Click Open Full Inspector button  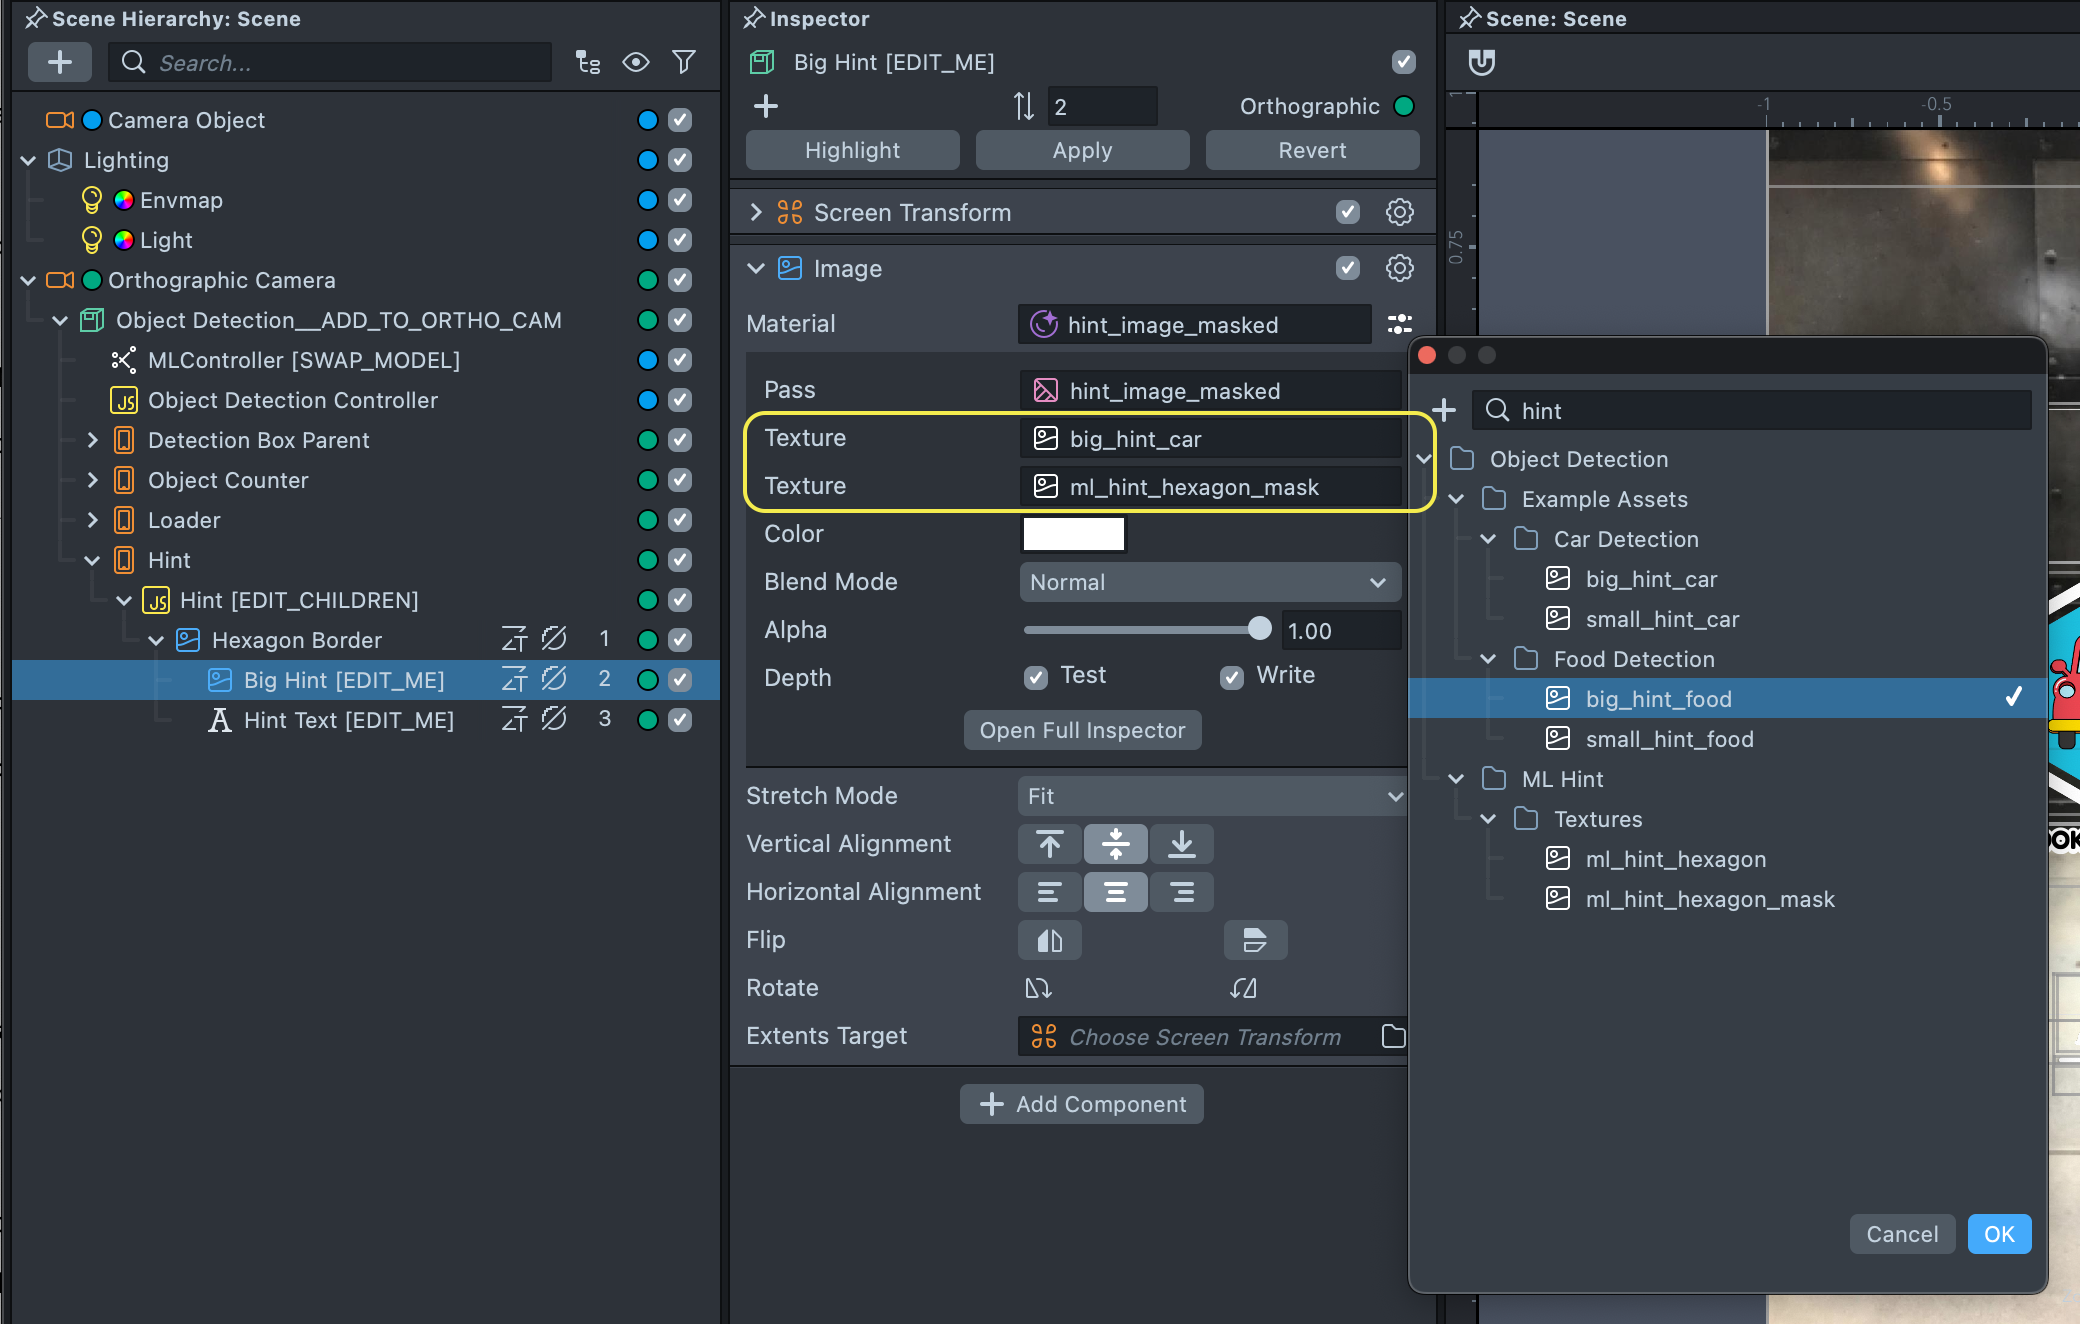tap(1082, 730)
